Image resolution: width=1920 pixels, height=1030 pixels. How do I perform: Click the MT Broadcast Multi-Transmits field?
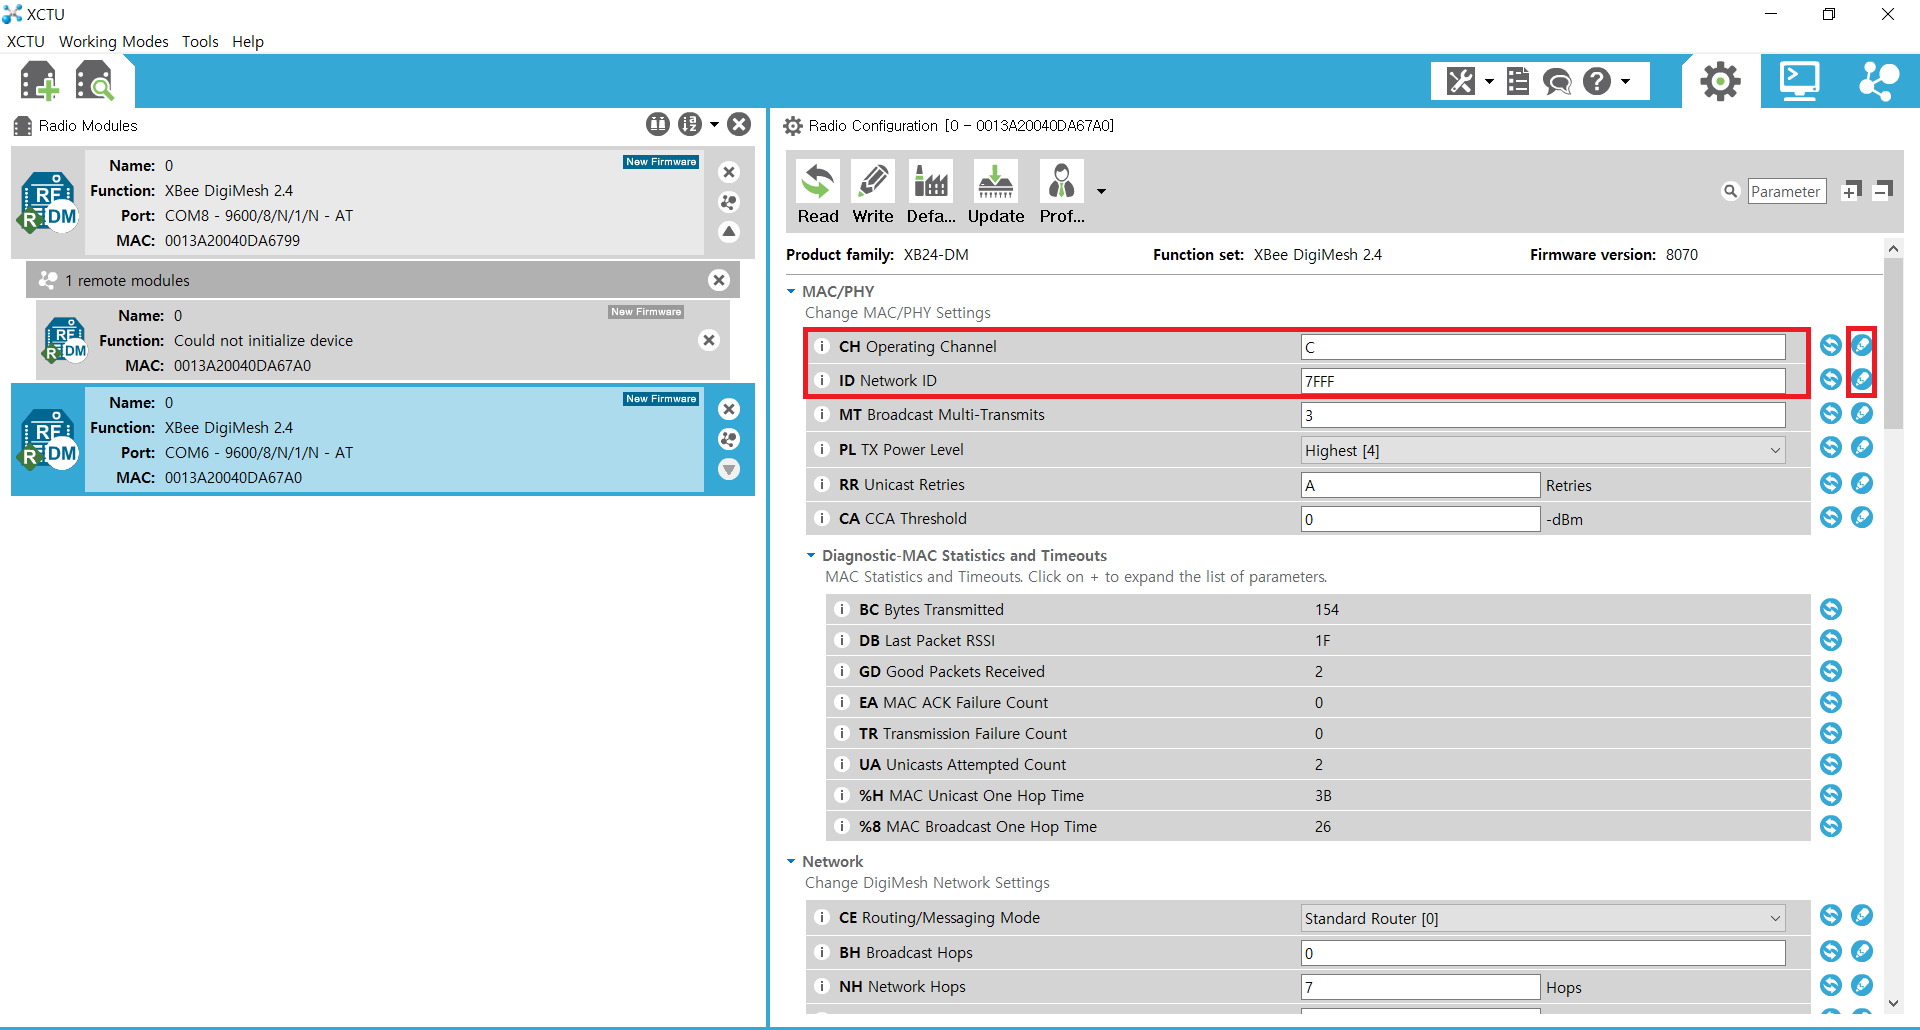click(1543, 415)
